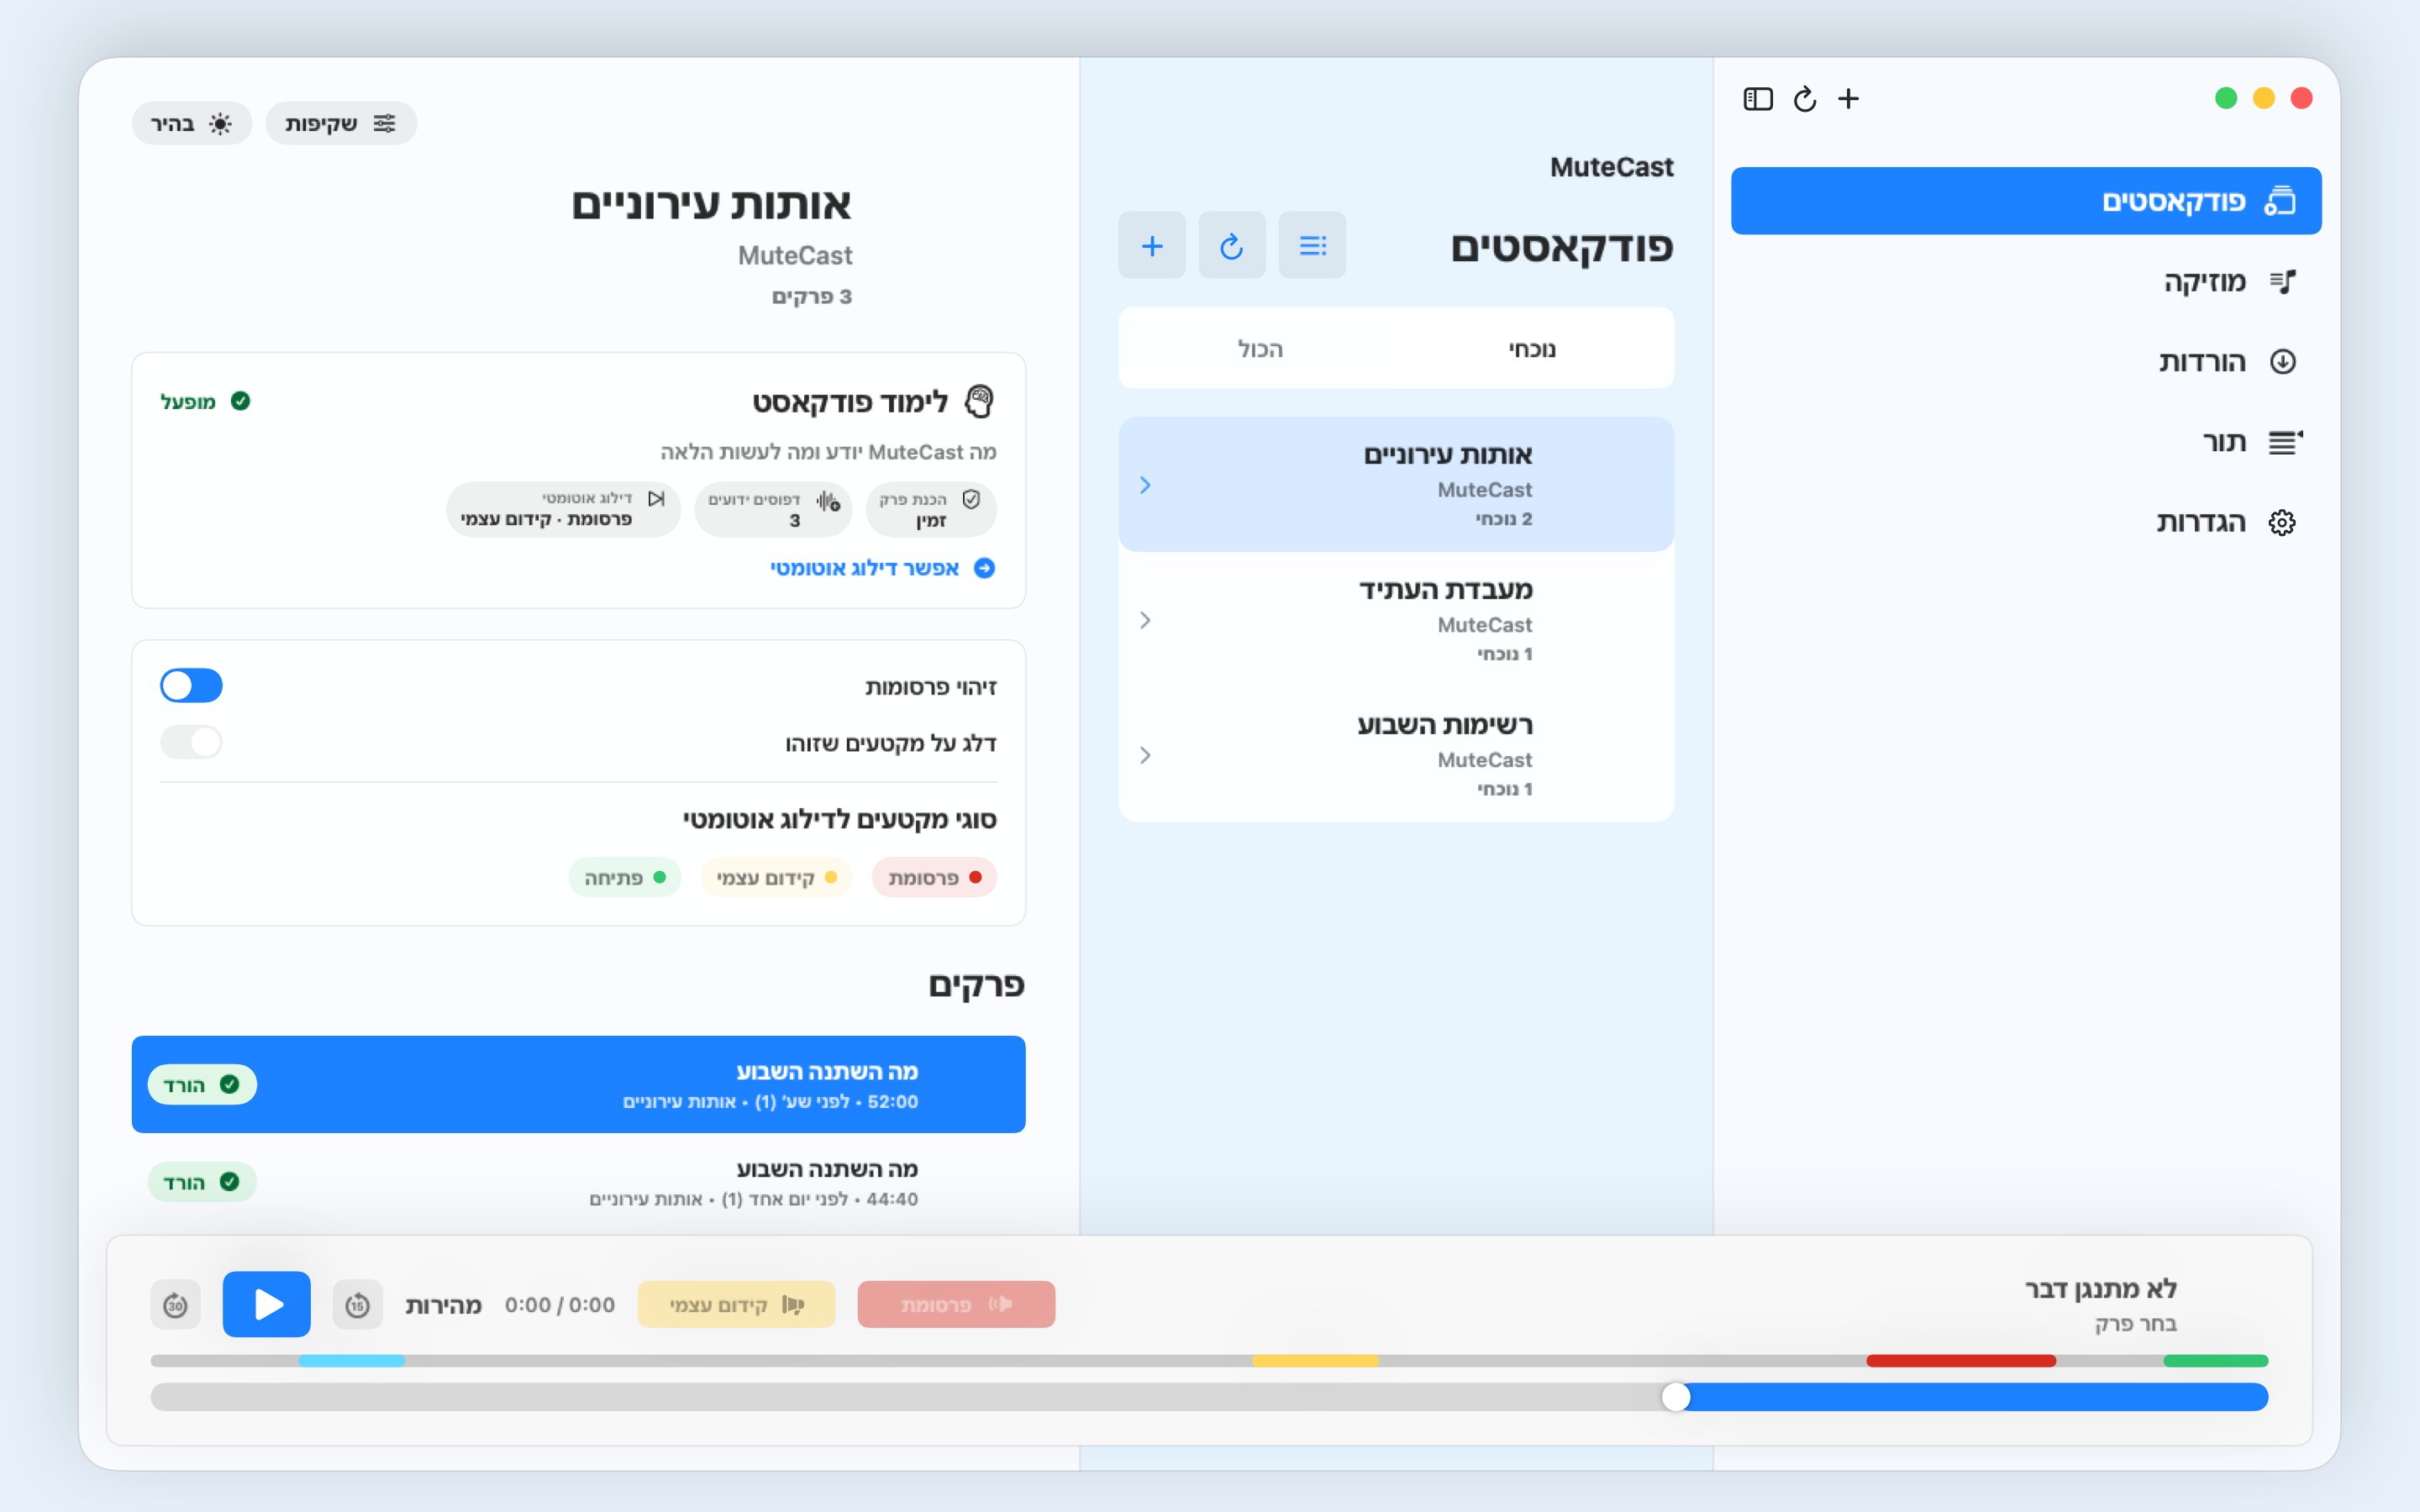Expand chevron for רשימות השבוע
The width and height of the screenshot is (2420, 1512).
point(1145,755)
